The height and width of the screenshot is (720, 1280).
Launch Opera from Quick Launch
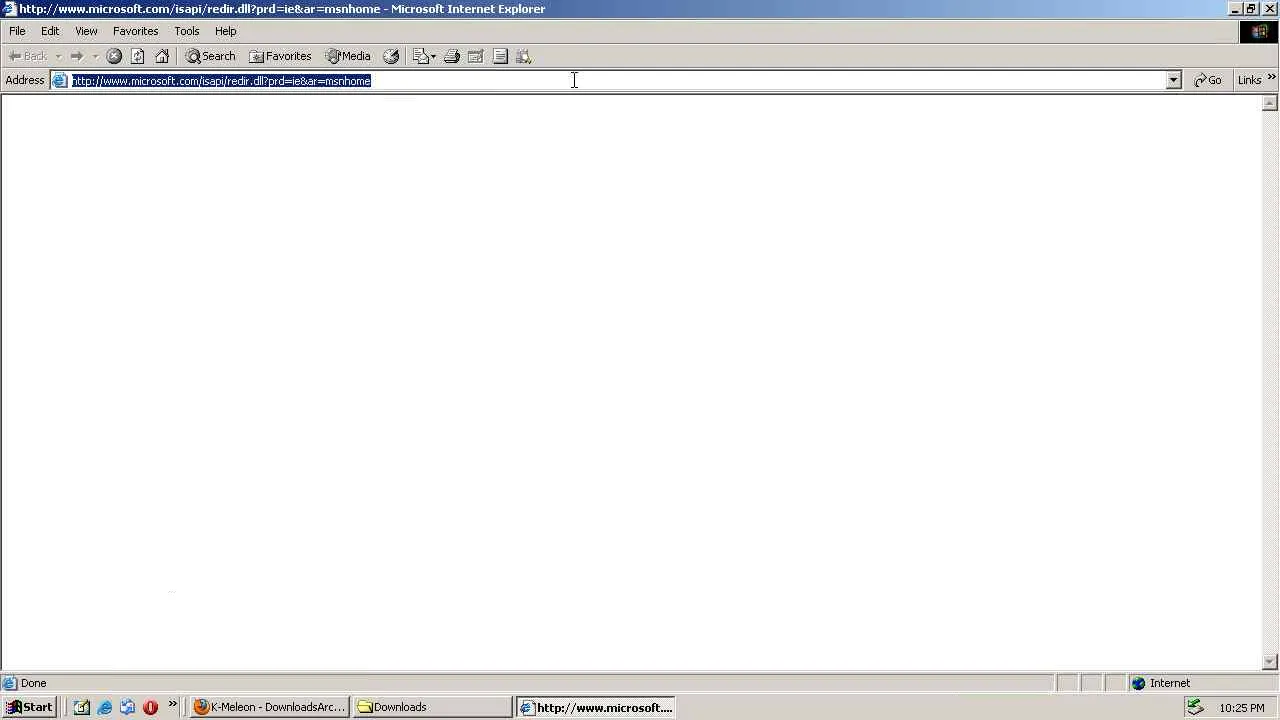[151, 707]
